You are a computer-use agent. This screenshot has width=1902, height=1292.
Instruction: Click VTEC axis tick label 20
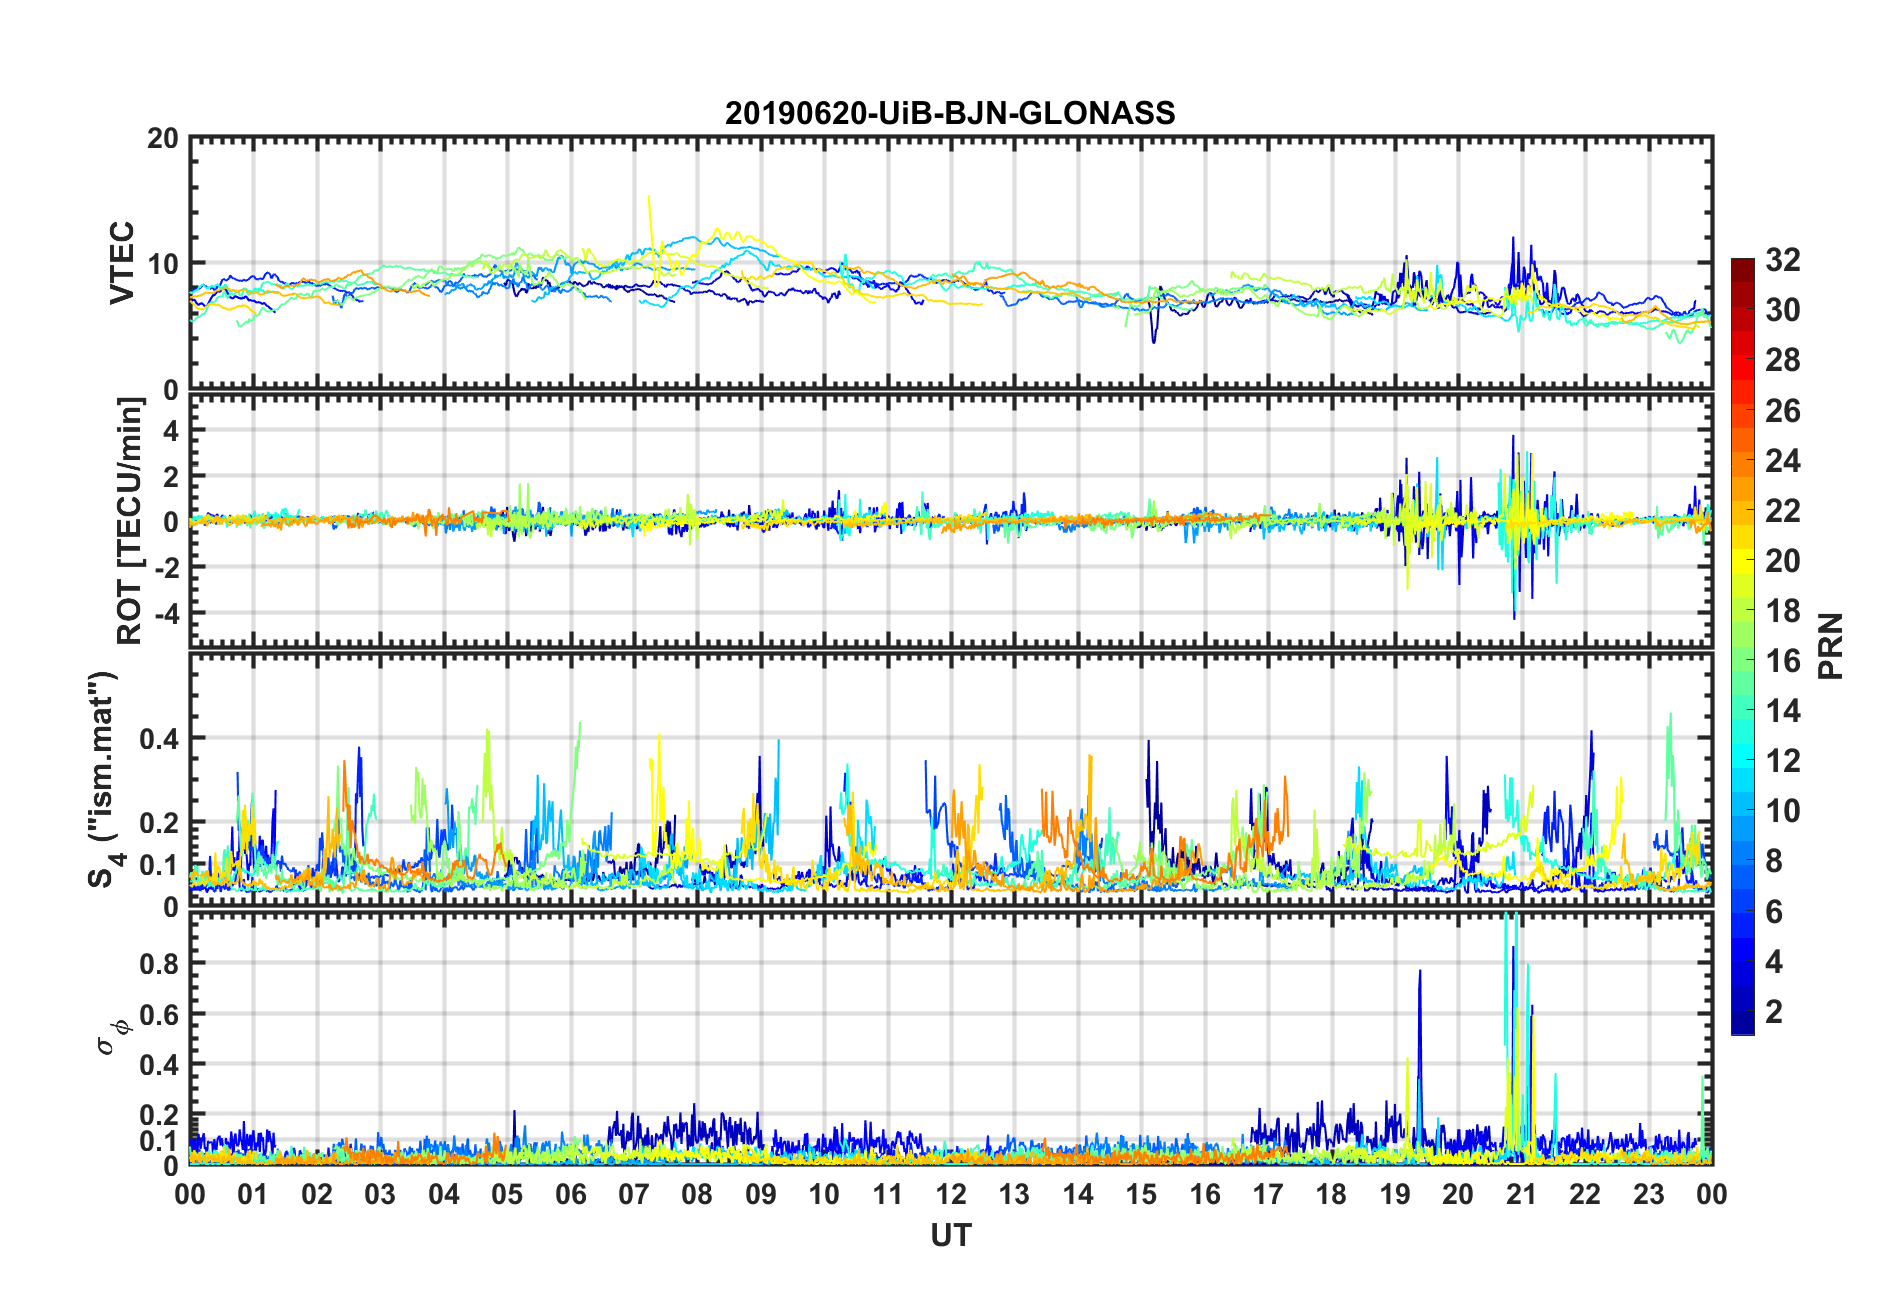coord(163,139)
